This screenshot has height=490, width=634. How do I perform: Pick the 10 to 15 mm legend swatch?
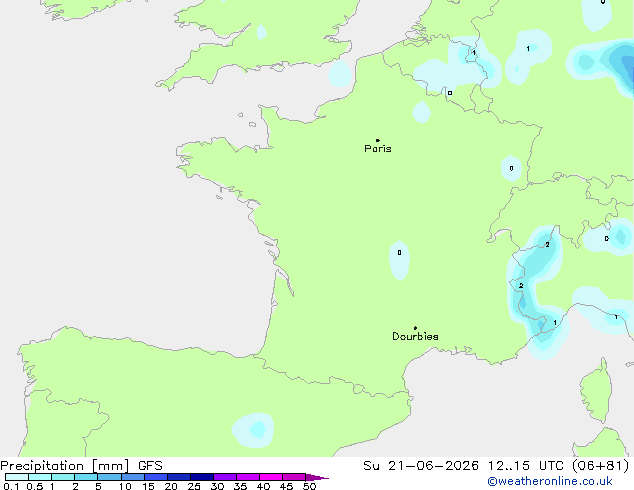pos(133,477)
